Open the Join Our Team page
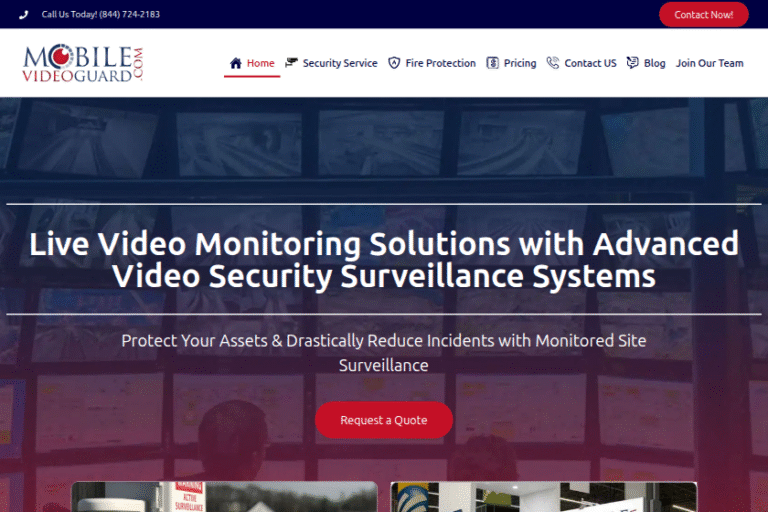This screenshot has width=768, height=512. [709, 63]
